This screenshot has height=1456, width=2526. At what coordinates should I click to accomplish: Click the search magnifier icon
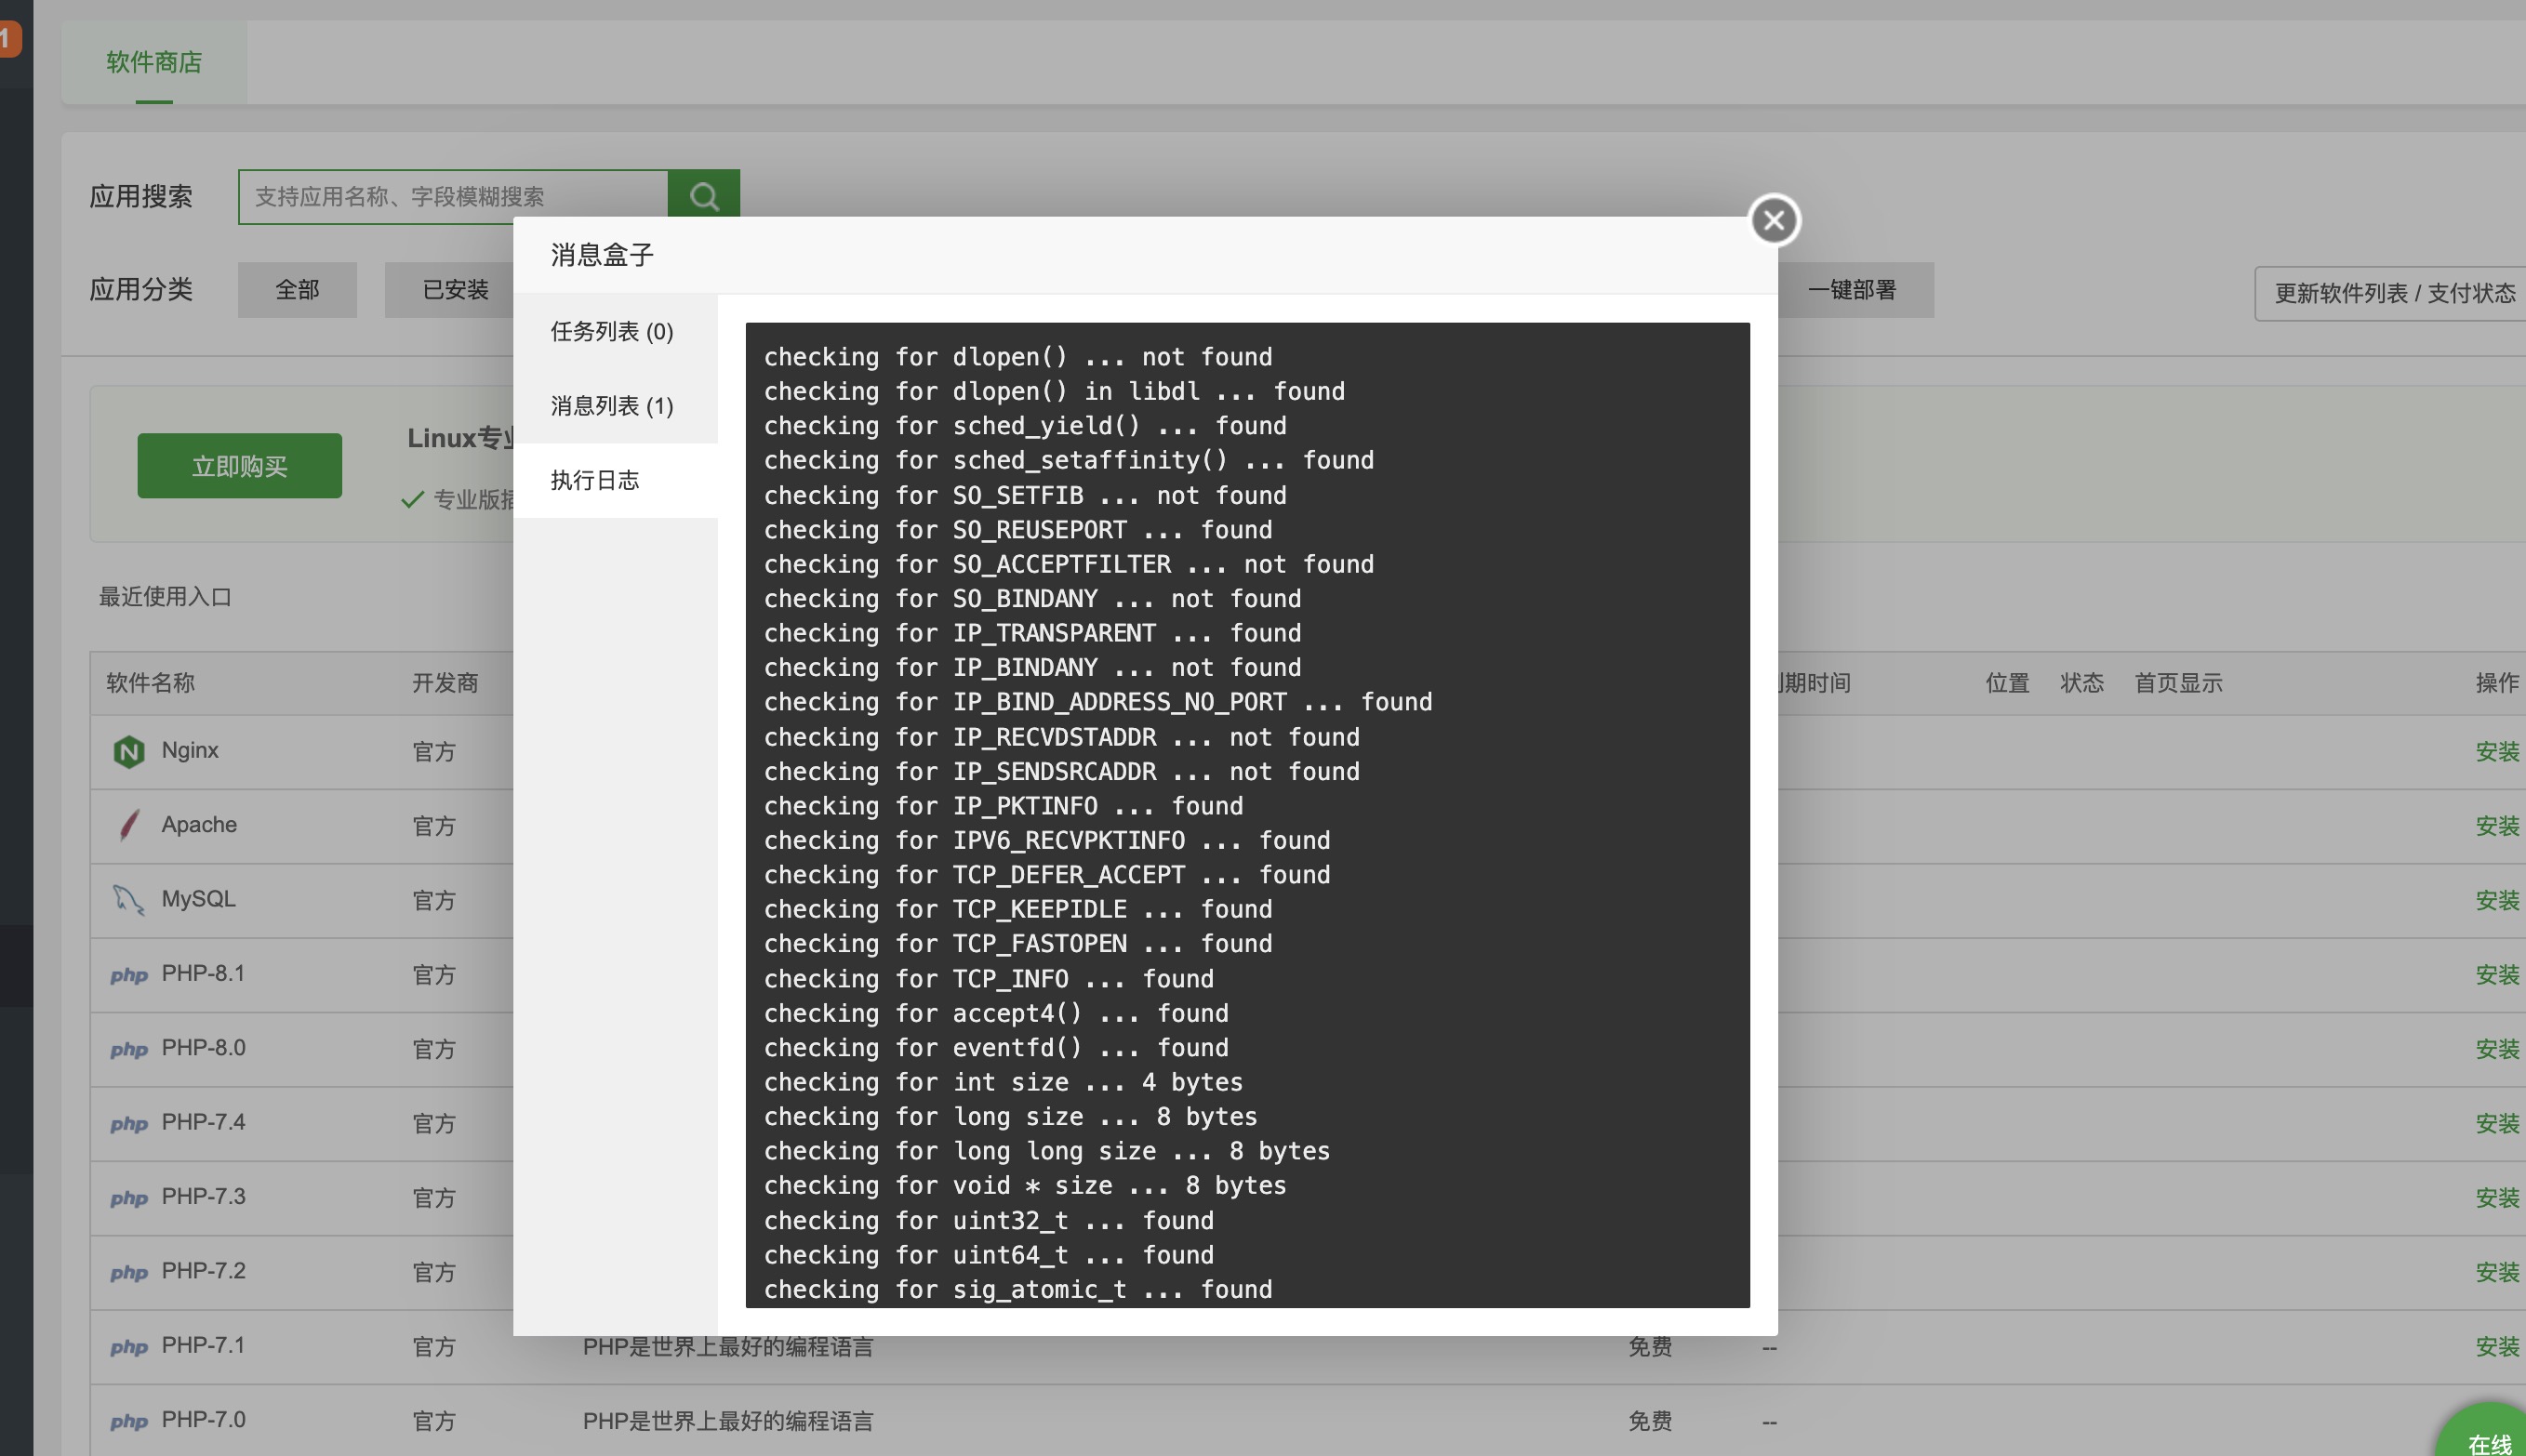click(x=704, y=195)
